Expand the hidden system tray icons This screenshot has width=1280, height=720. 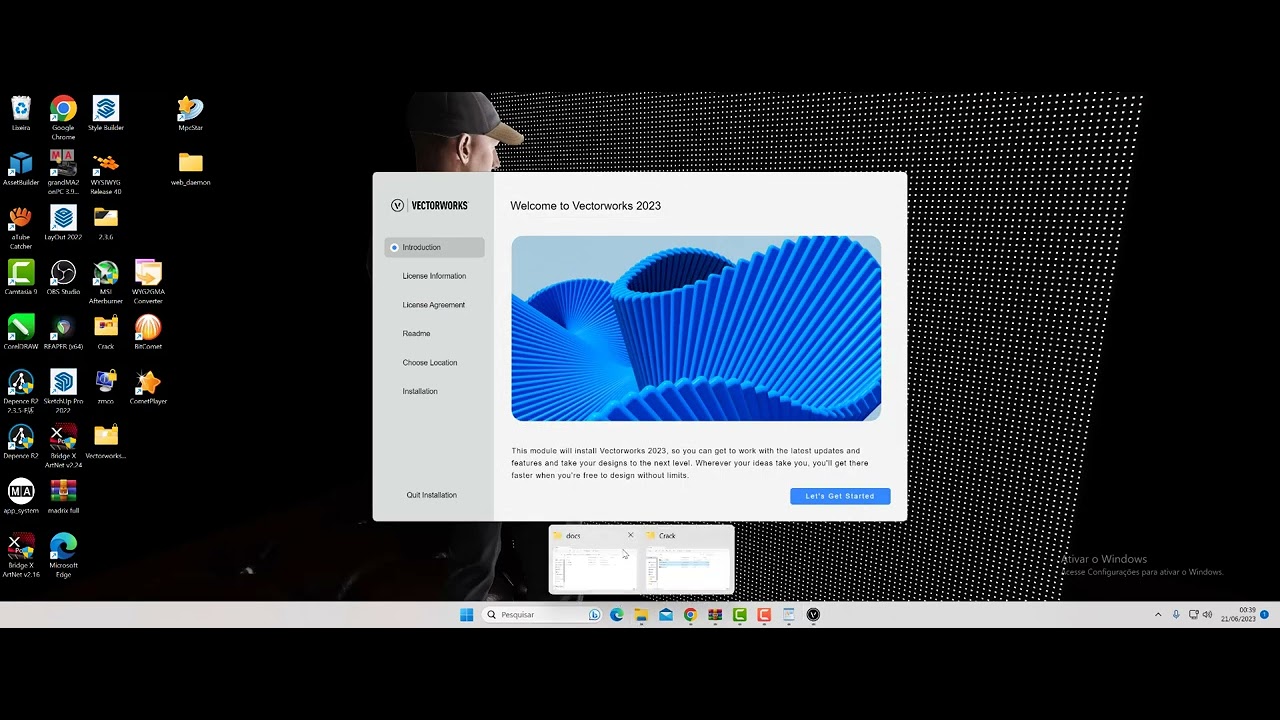(1158, 615)
